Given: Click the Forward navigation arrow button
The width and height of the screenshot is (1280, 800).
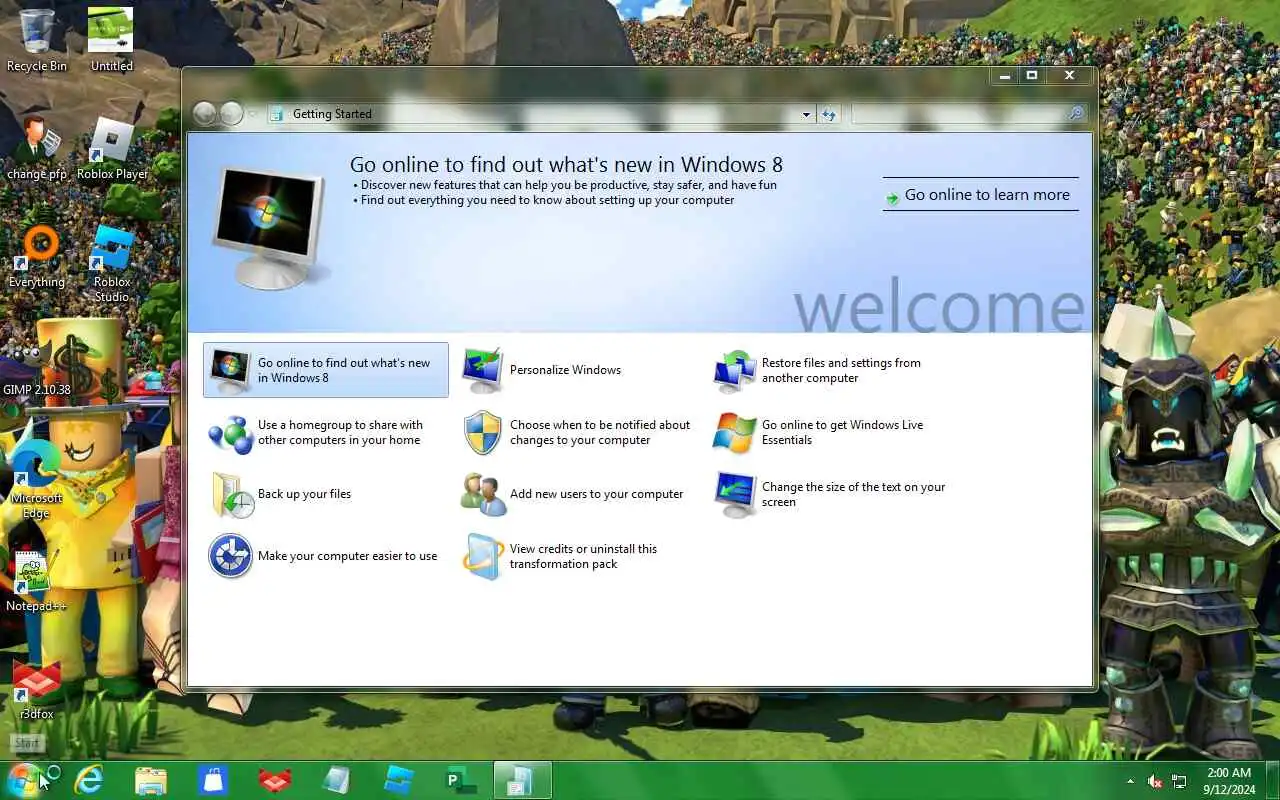Looking at the screenshot, I should (231, 114).
